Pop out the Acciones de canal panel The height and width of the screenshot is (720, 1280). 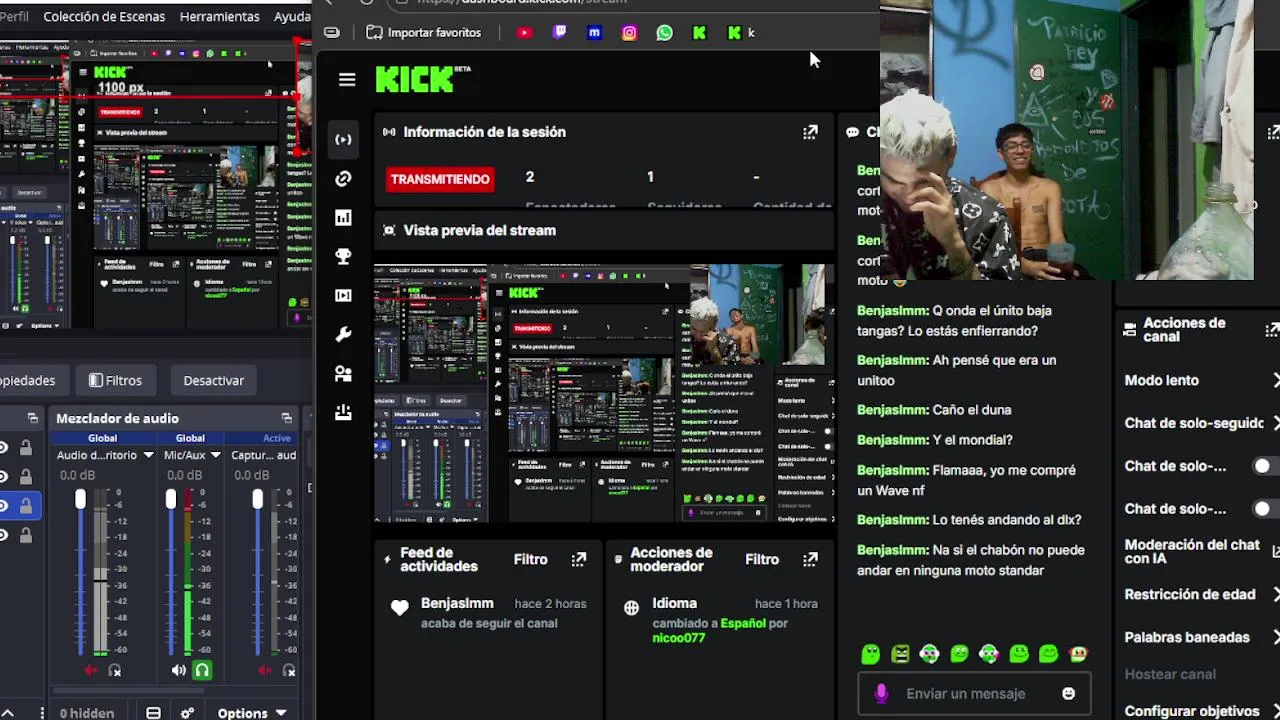point(1273,330)
